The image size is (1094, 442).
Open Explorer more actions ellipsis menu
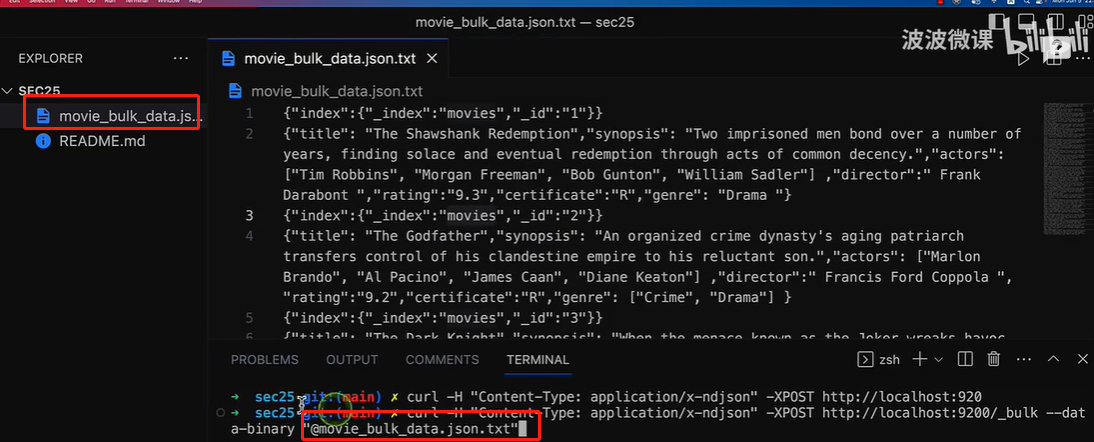pyautogui.click(x=181, y=59)
